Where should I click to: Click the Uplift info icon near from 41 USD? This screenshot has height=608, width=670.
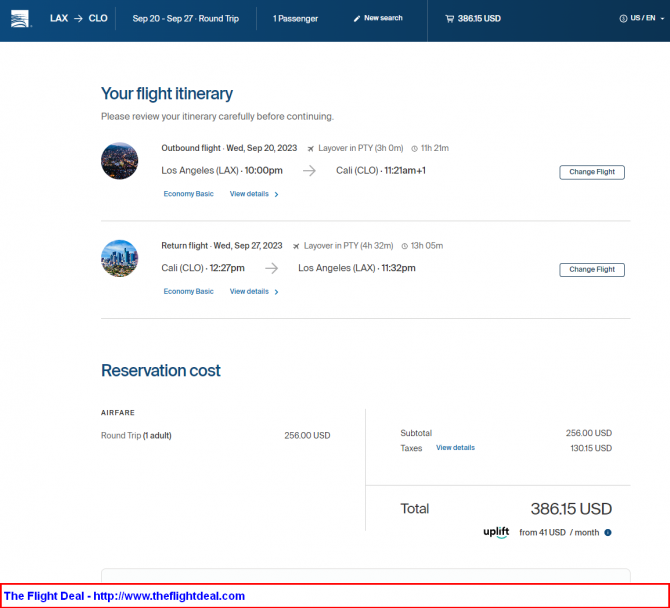[x=608, y=532]
